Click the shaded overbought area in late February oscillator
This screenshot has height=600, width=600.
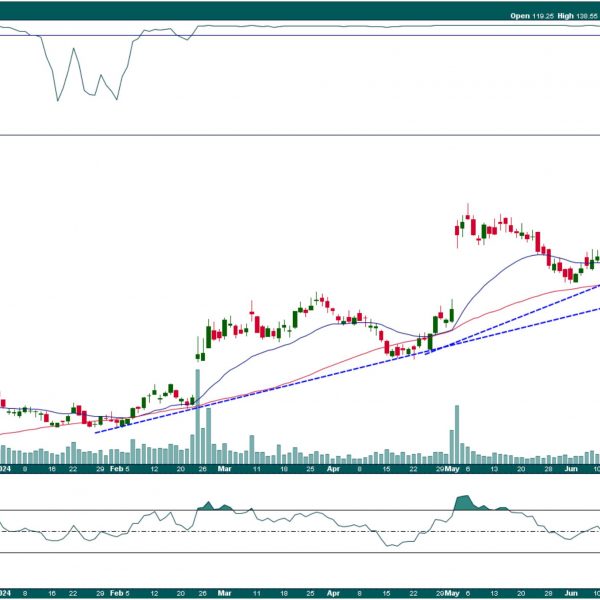tap(209, 506)
